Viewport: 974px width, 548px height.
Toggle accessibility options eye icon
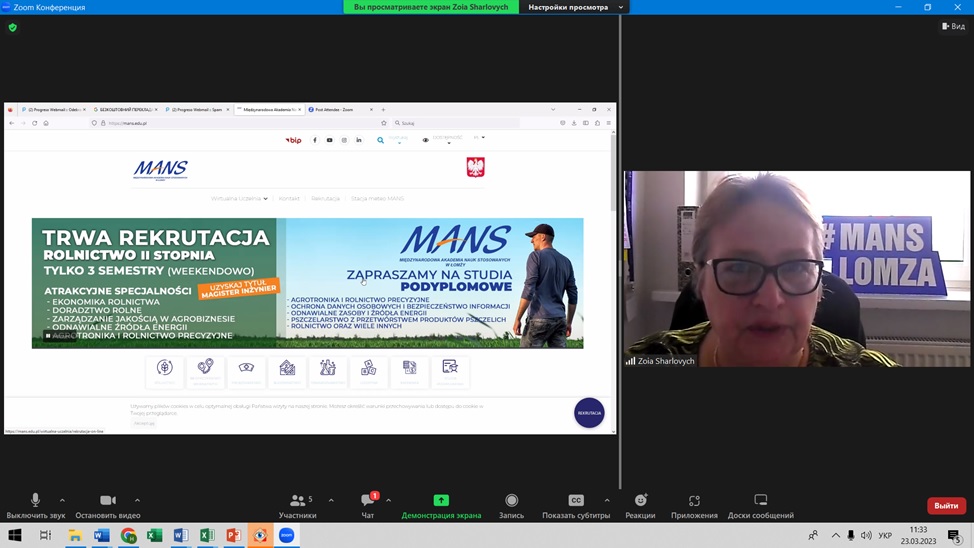(x=426, y=140)
